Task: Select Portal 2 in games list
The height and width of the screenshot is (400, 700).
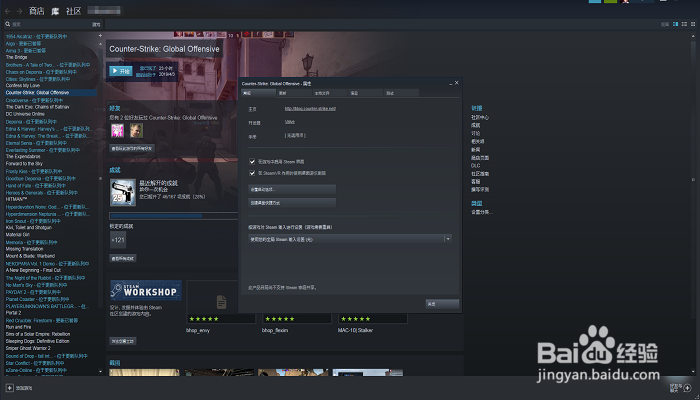Action: (13, 313)
